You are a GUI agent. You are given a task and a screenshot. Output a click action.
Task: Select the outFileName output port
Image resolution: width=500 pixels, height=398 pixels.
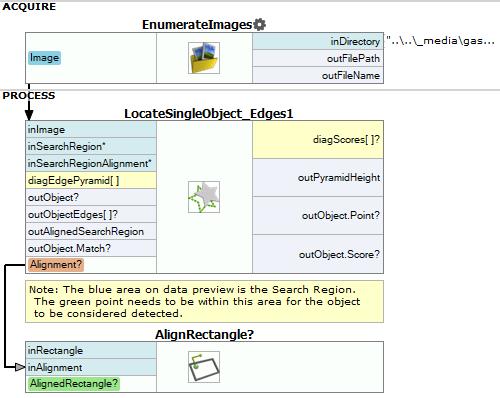(x=318, y=75)
